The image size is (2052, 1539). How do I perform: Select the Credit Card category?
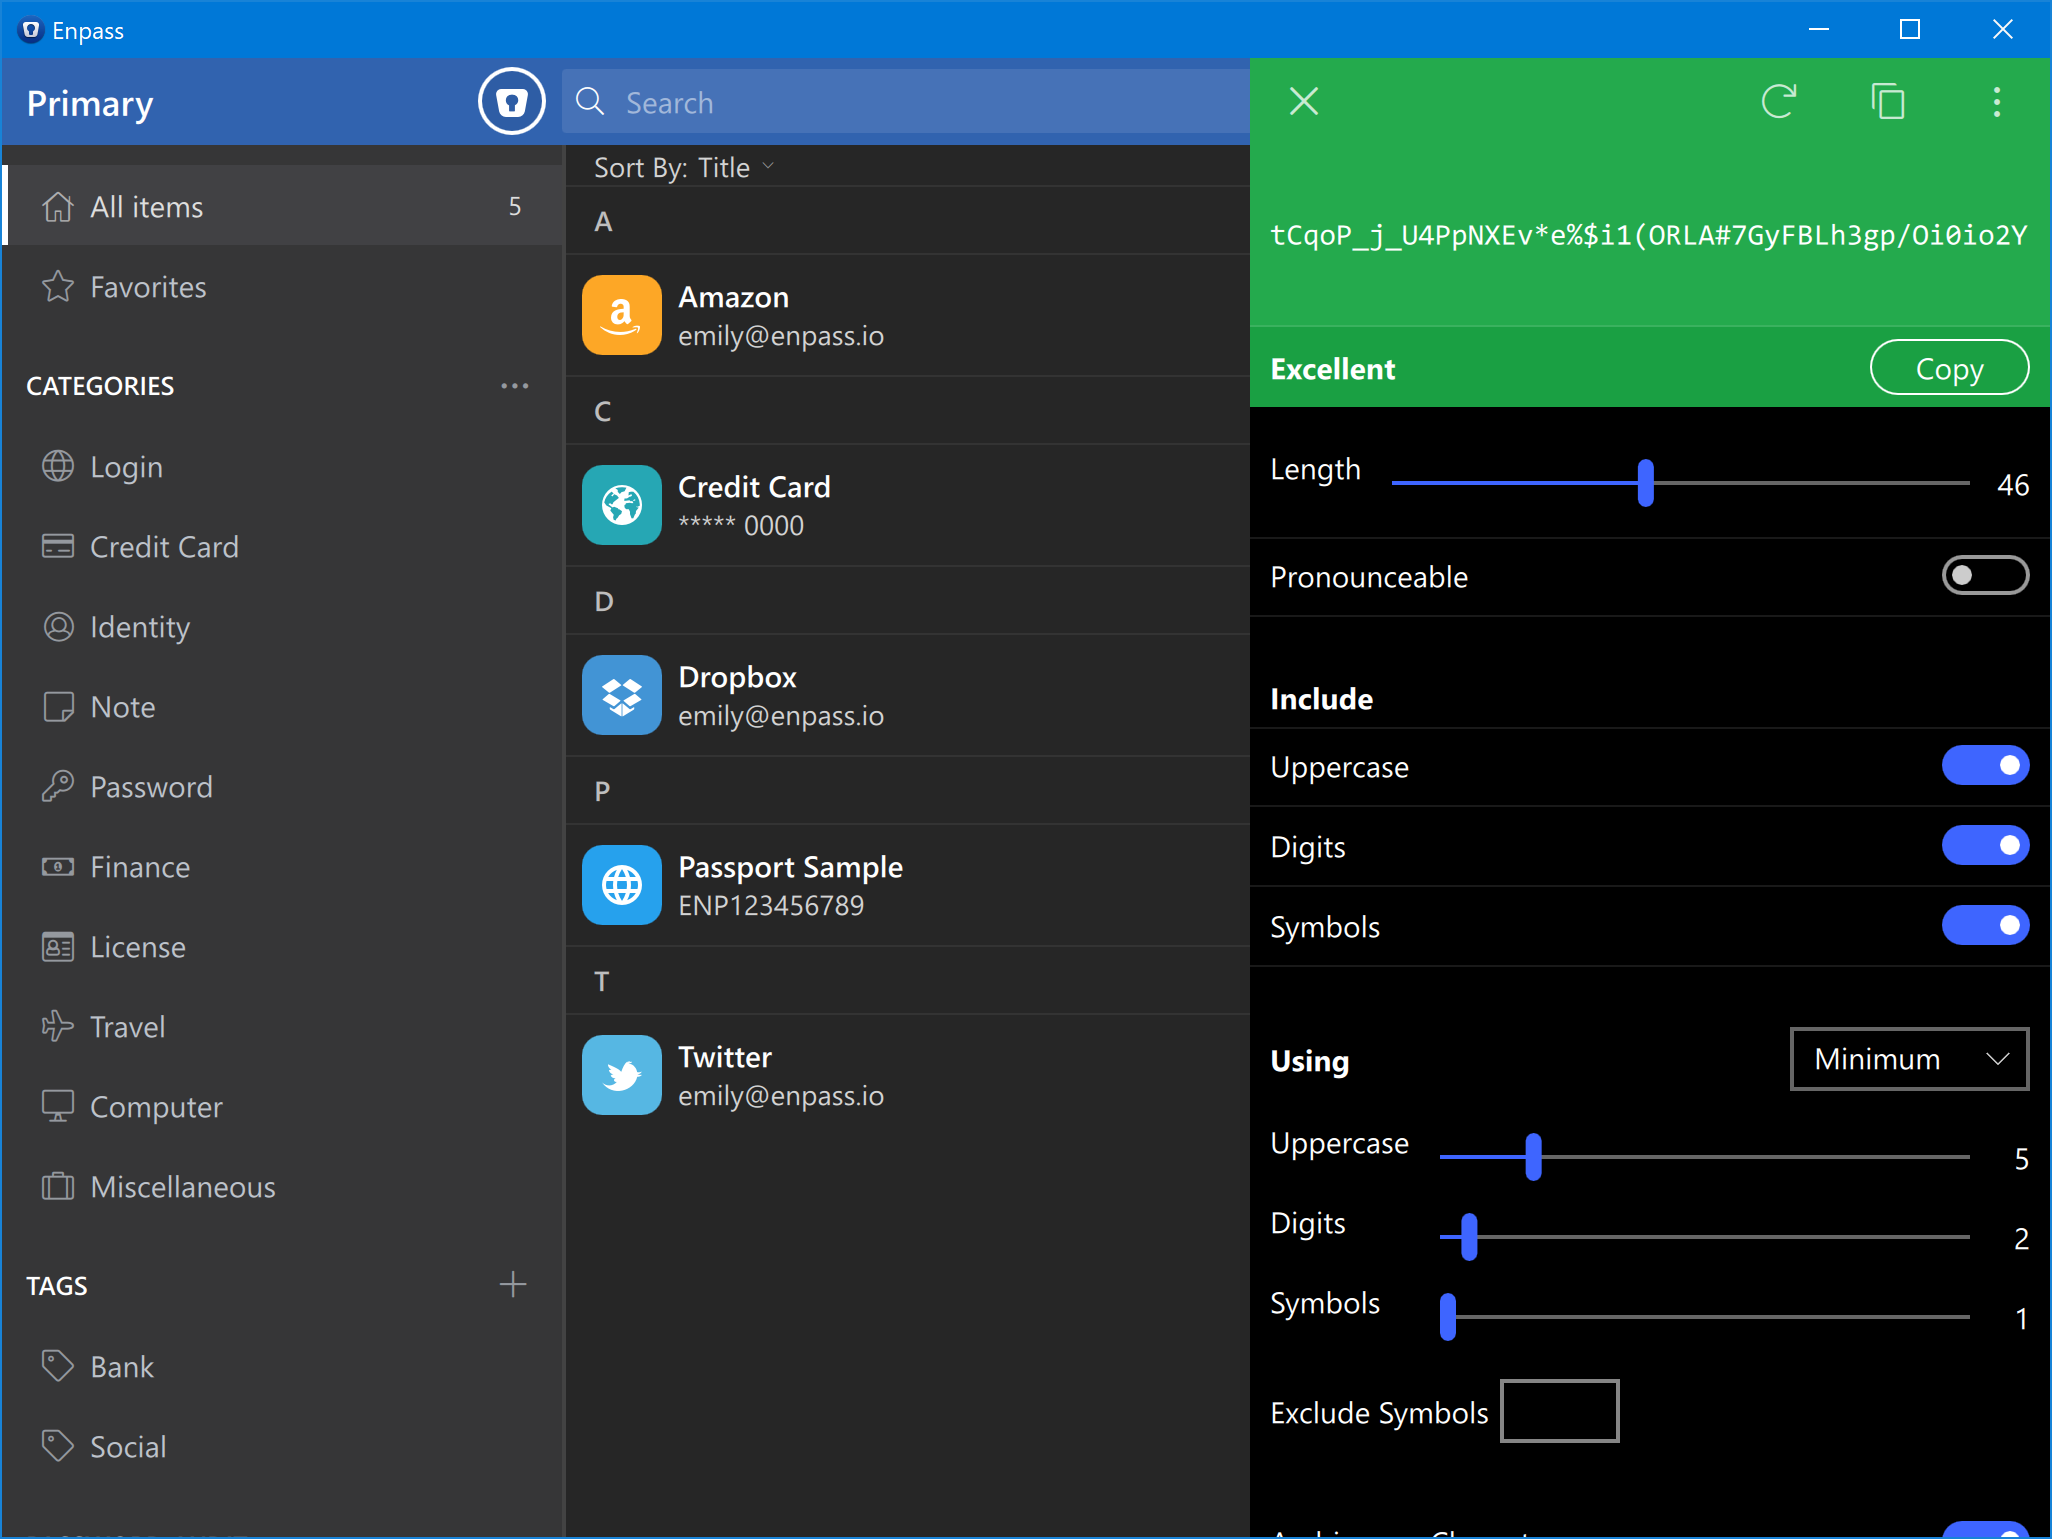(283, 547)
